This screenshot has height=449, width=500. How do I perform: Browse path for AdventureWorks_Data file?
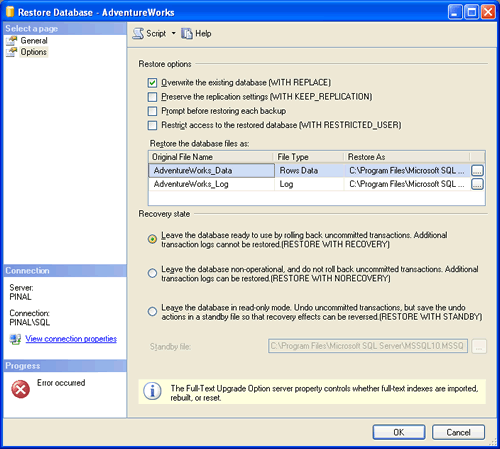point(477,171)
